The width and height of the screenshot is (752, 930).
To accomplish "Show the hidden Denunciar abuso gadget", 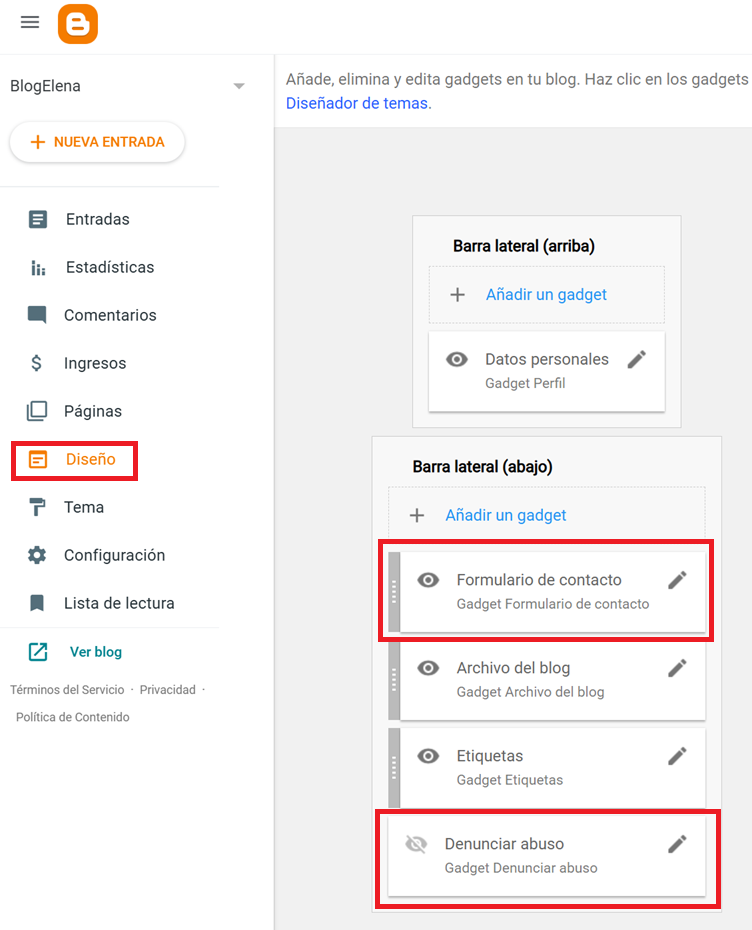I will [416, 844].
